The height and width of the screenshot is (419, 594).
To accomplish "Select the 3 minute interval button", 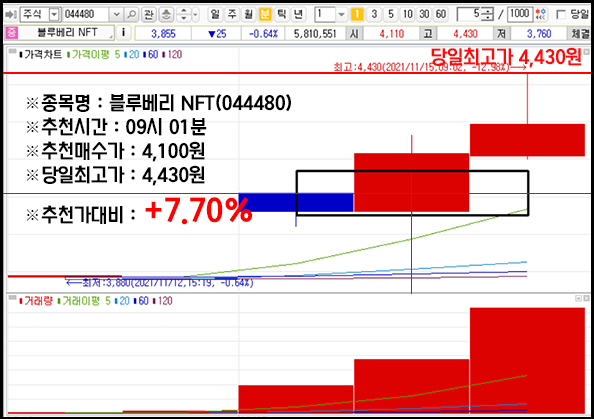I will tap(374, 15).
